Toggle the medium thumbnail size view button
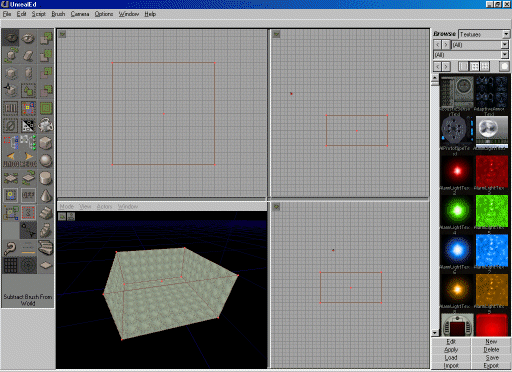This screenshot has height=372, width=512. point(474,66)
